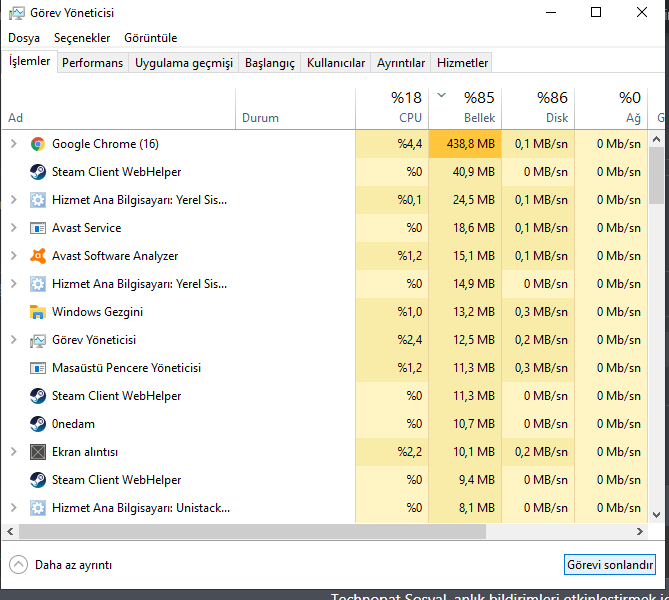The height and width of the screenshot is (600, 669).
Task: Click the Windows Gezgini folder icon
Action: [38, 312]
